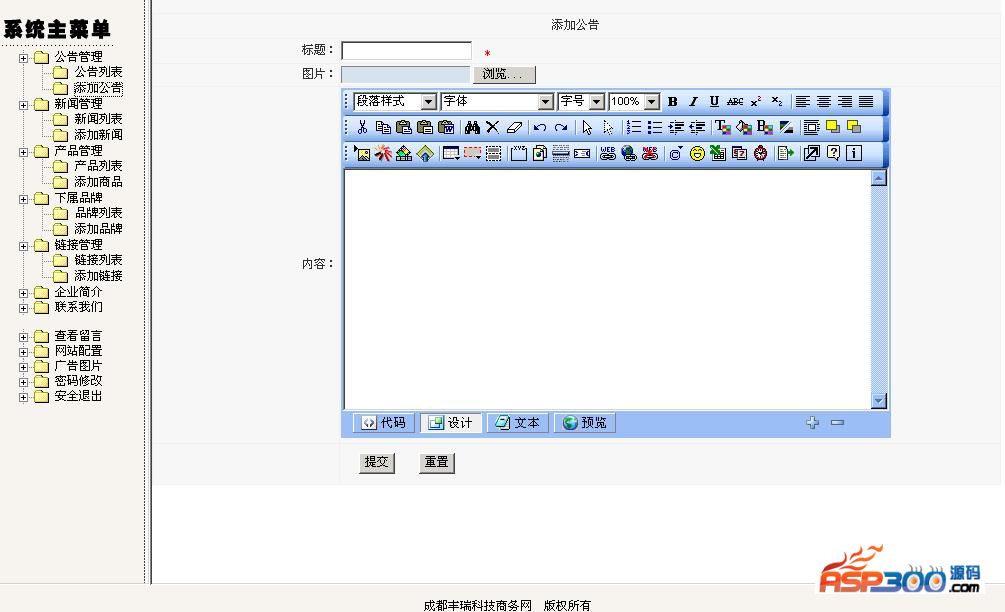Click the 浏览... browse button
This screenshot has width=1005, height=612.
point(504,74)
